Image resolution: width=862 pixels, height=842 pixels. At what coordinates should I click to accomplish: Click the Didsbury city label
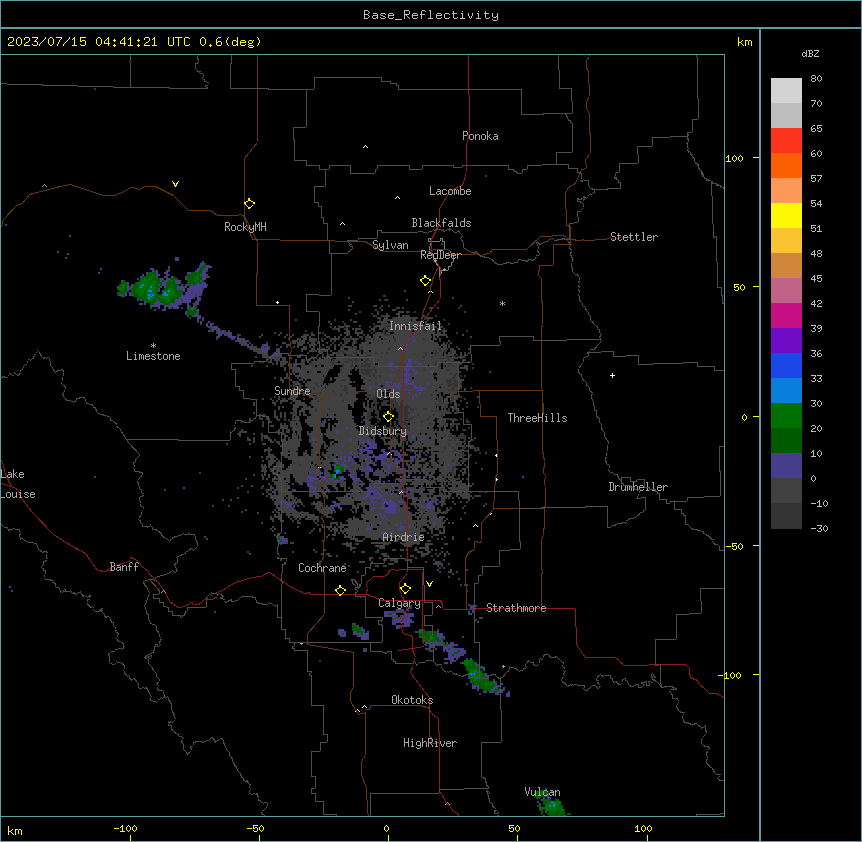point(383,431)
